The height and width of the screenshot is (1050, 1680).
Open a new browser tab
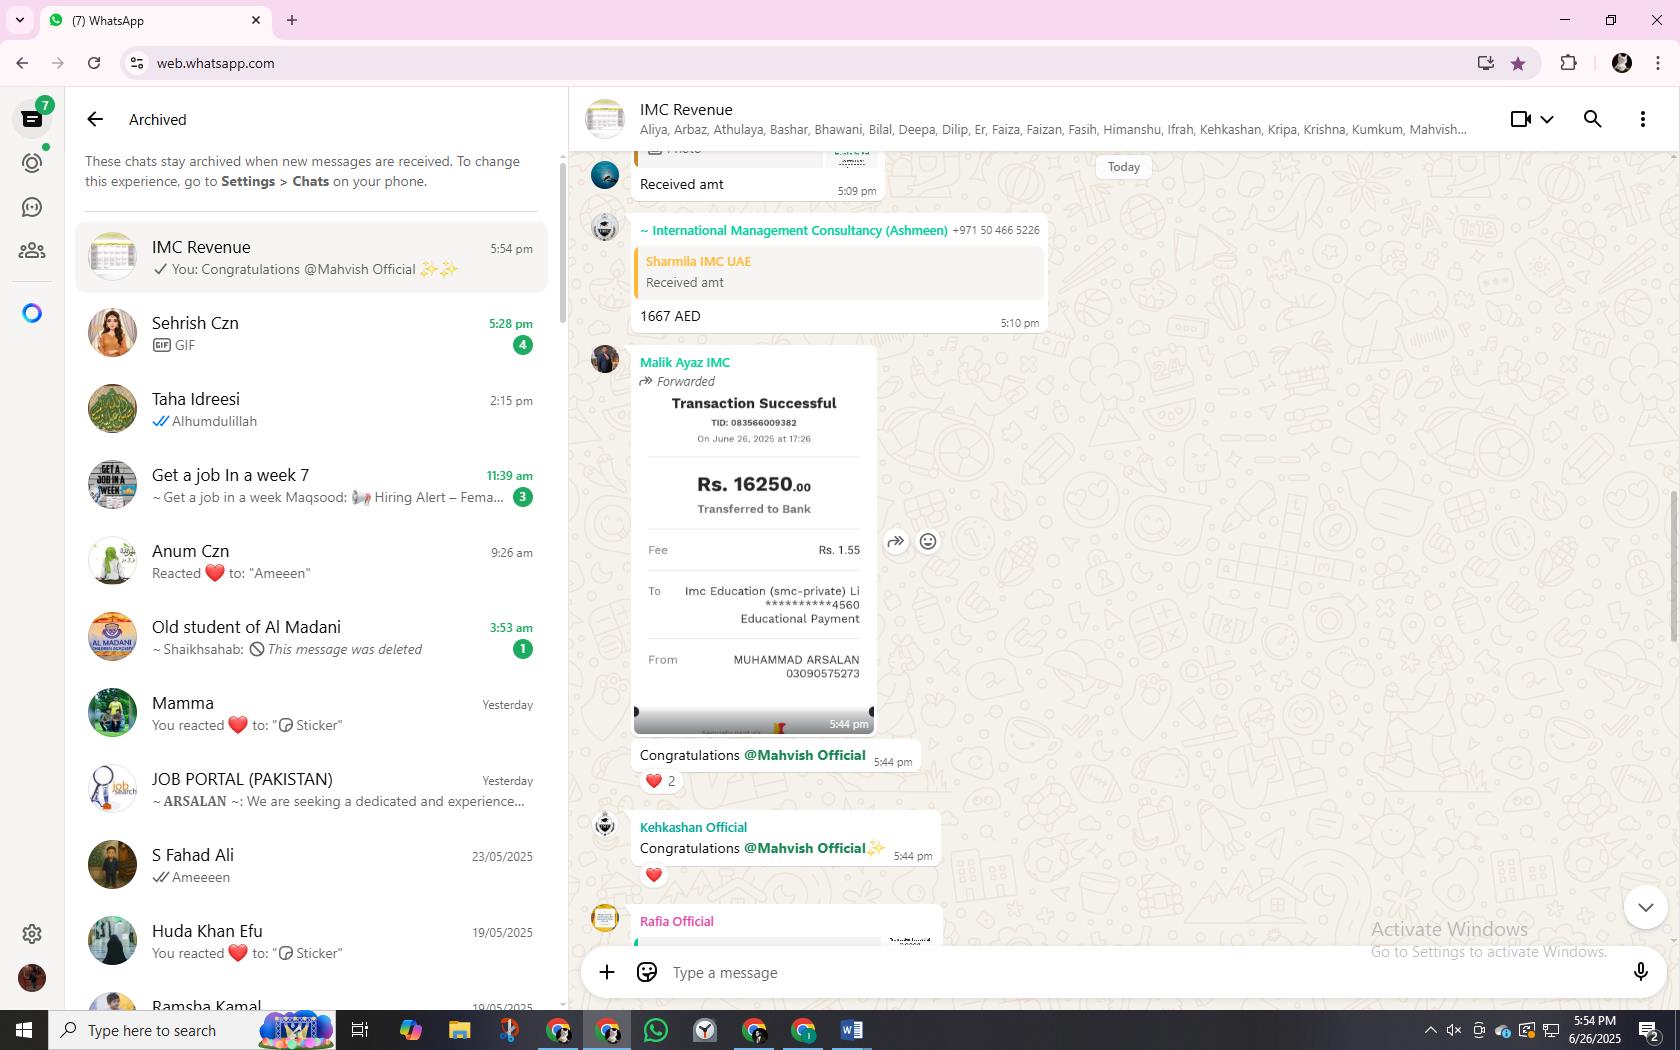tap(292, 20)
